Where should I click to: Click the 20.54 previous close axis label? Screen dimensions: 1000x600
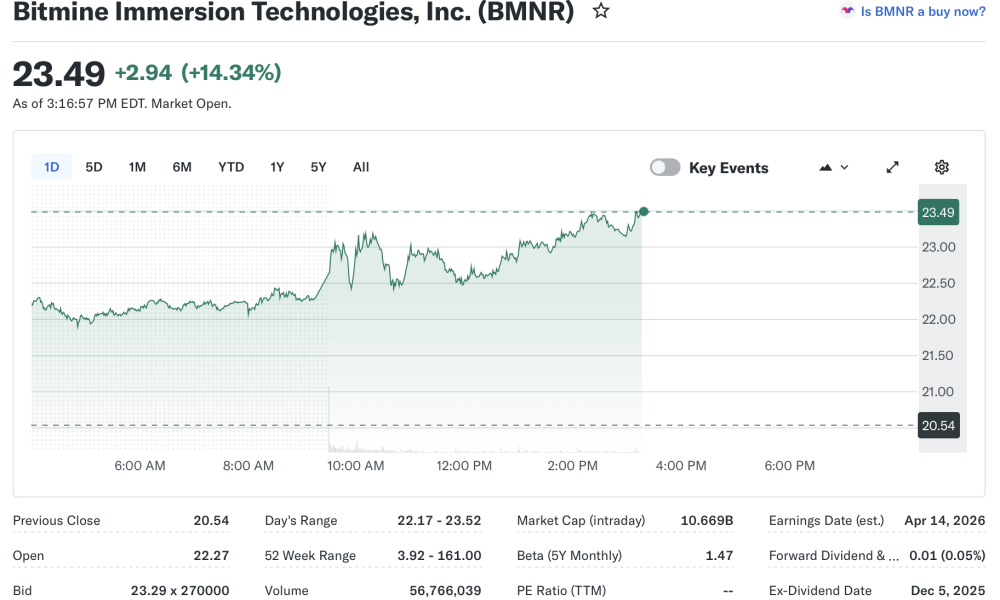pyautogui.click(x=939, y=426)
